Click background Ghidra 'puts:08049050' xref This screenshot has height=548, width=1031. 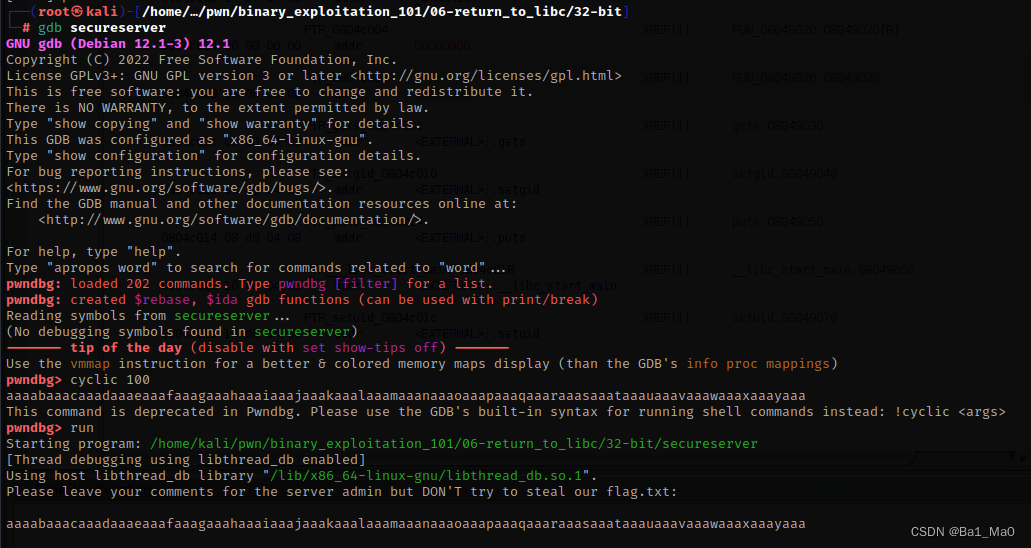(777, 222)
